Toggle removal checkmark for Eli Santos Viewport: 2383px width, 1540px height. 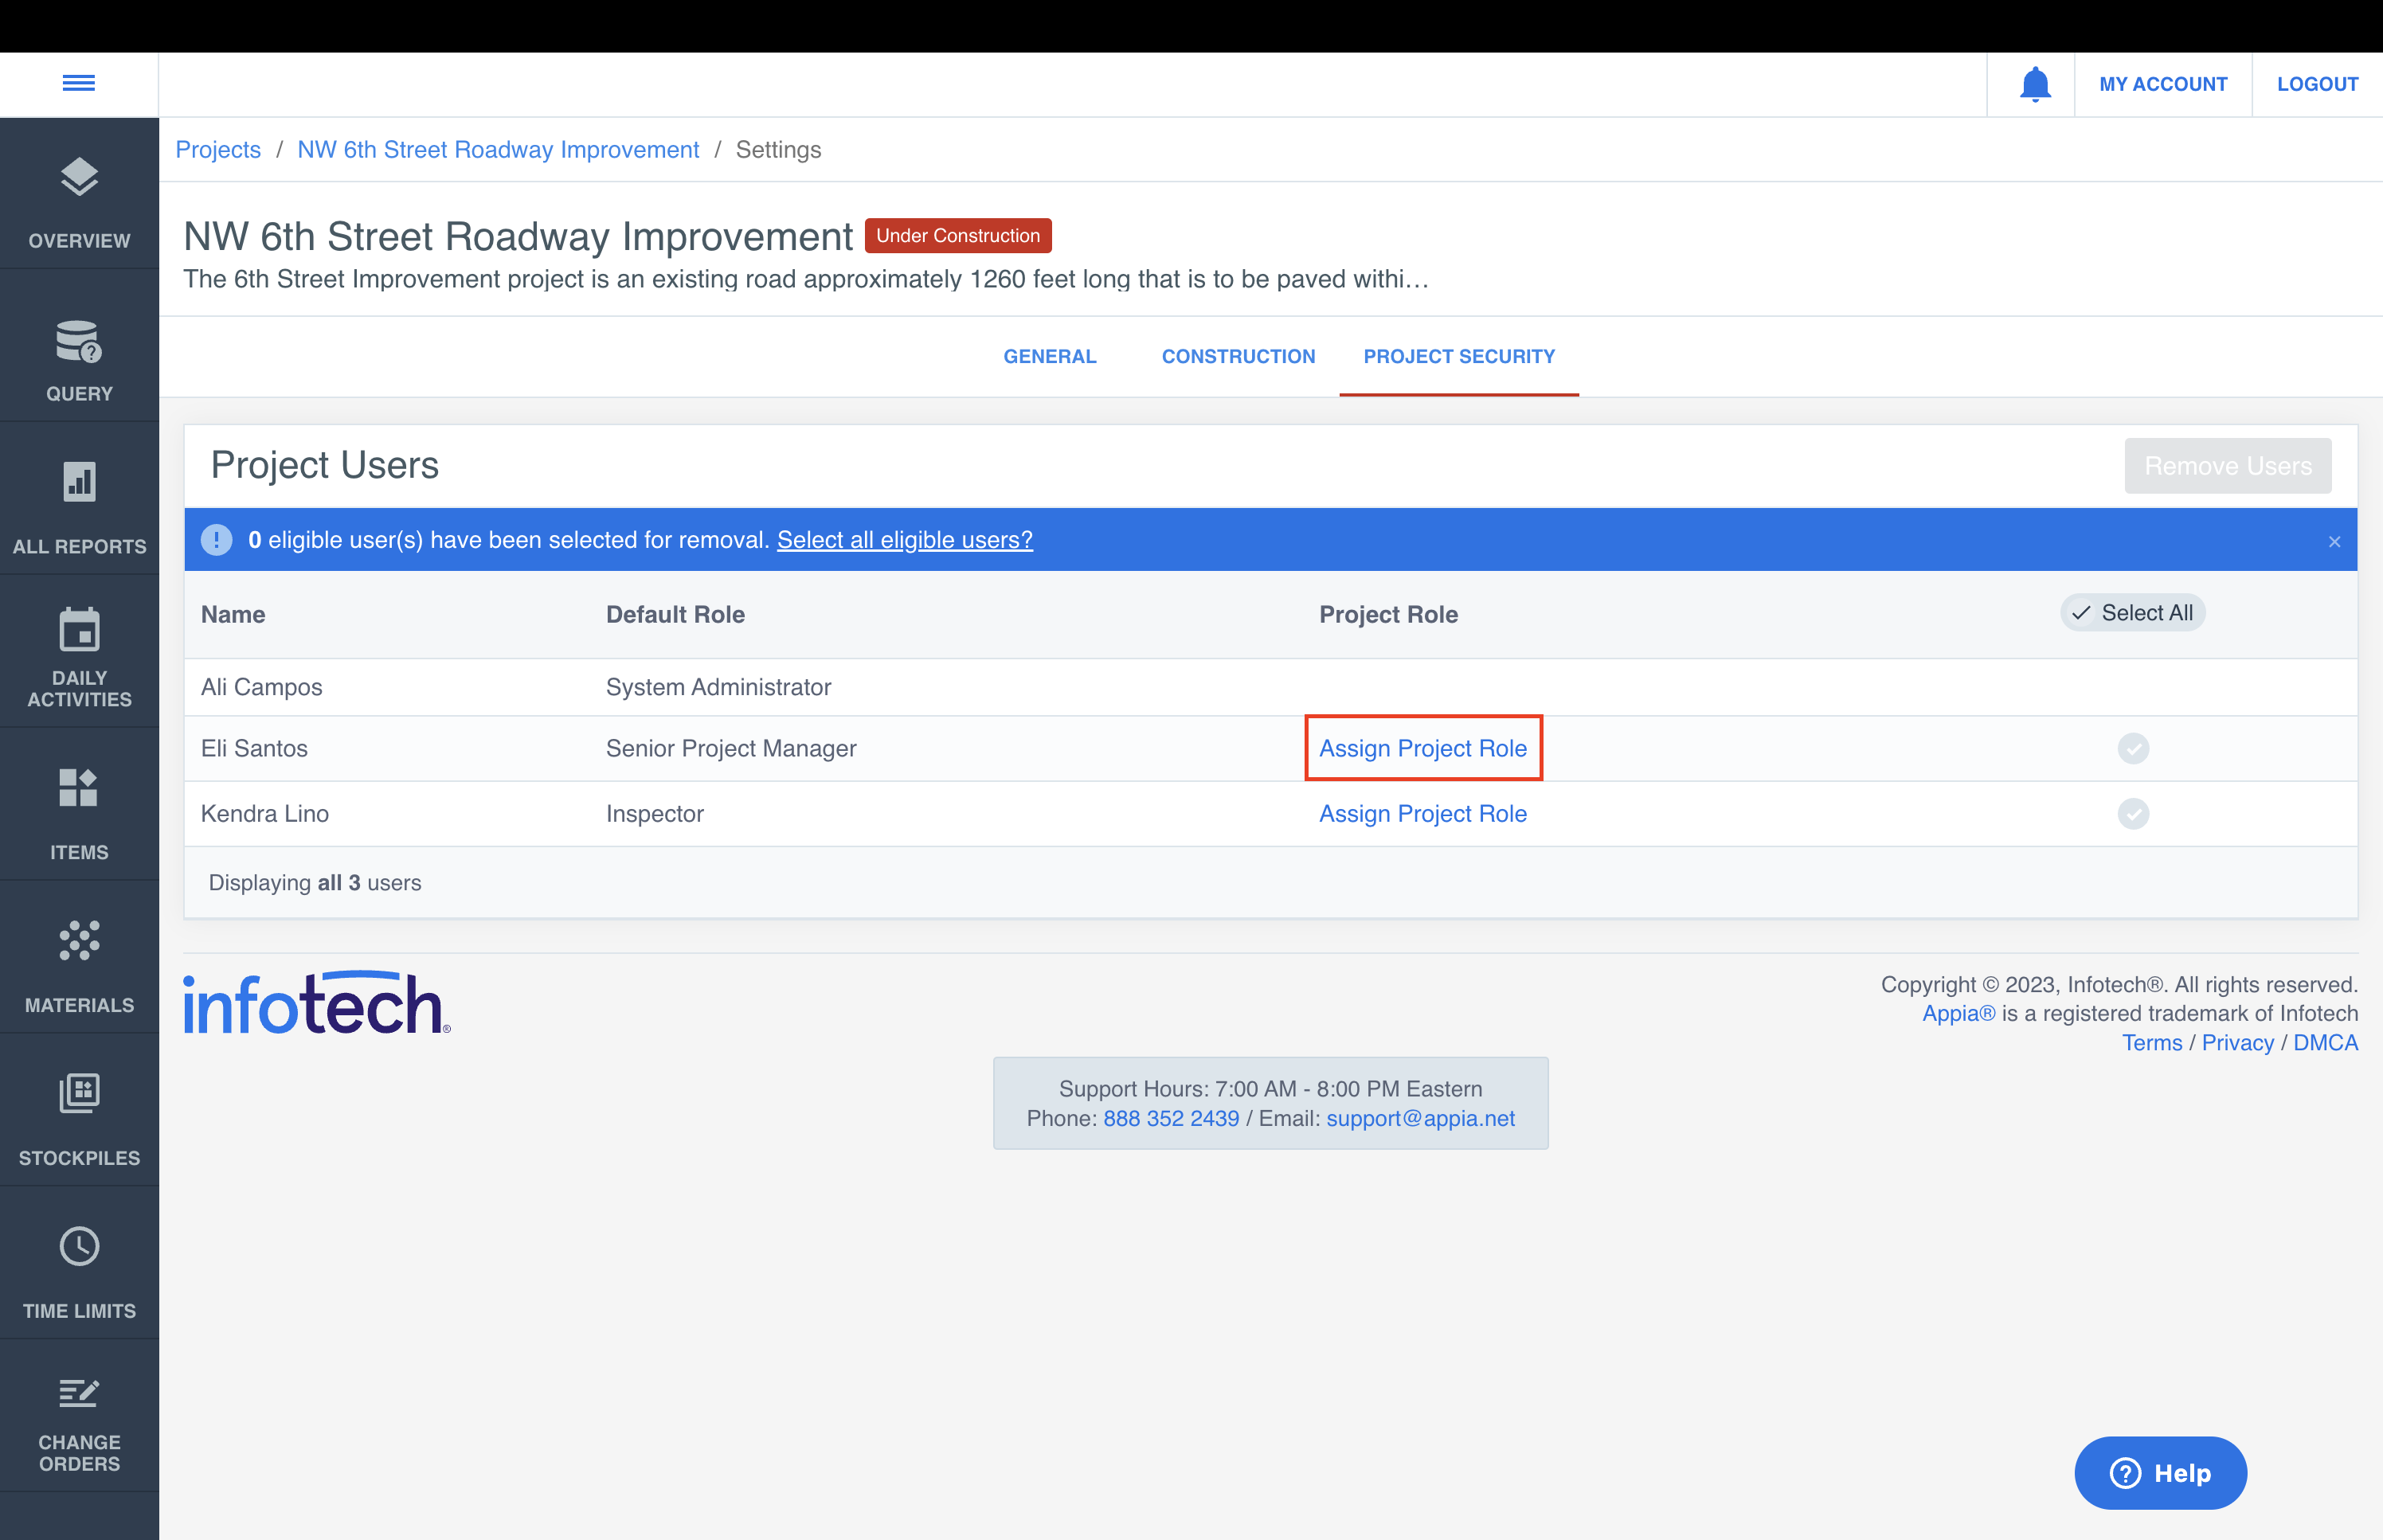pos(2132,748)
